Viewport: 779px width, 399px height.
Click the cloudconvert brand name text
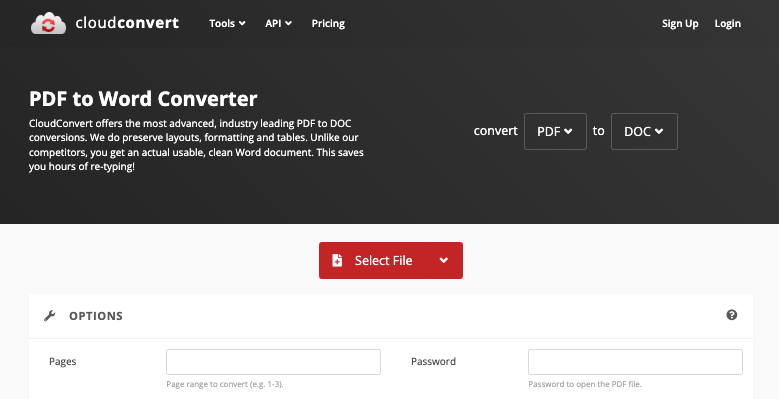click(127, 23)
